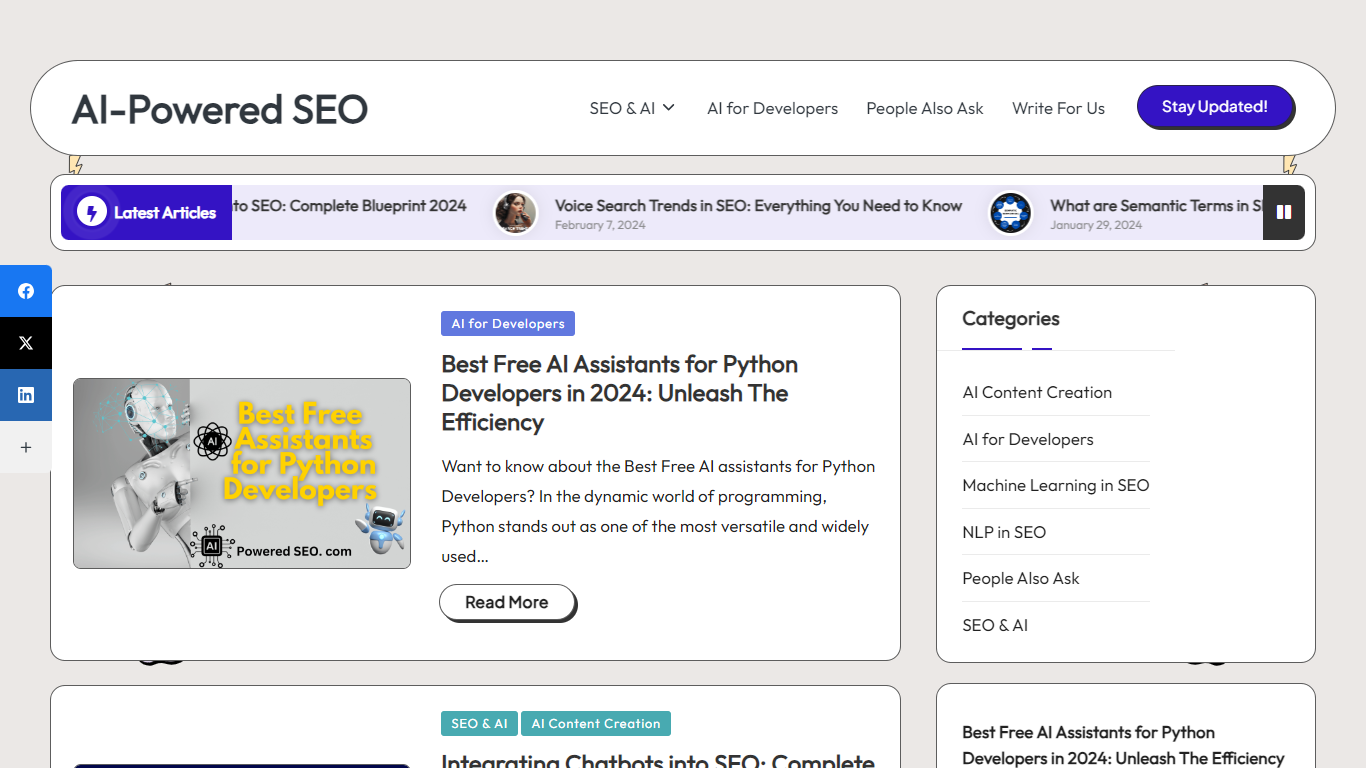Image resolution: width=1366 pixels, height=768 pixels.
Task: Share the page via the LinkedIn icon
Action: click(x=26, y=395)
